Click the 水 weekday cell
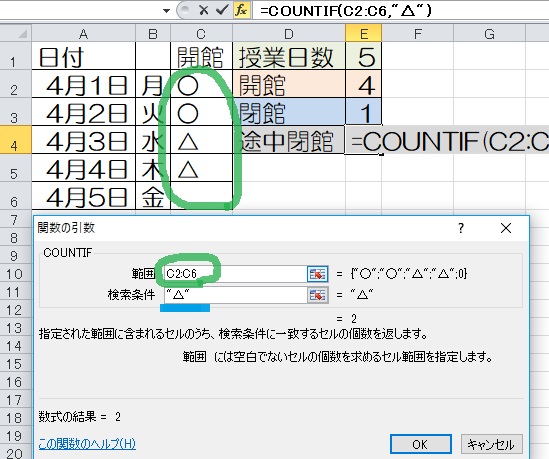 click(x=153, y=140)
